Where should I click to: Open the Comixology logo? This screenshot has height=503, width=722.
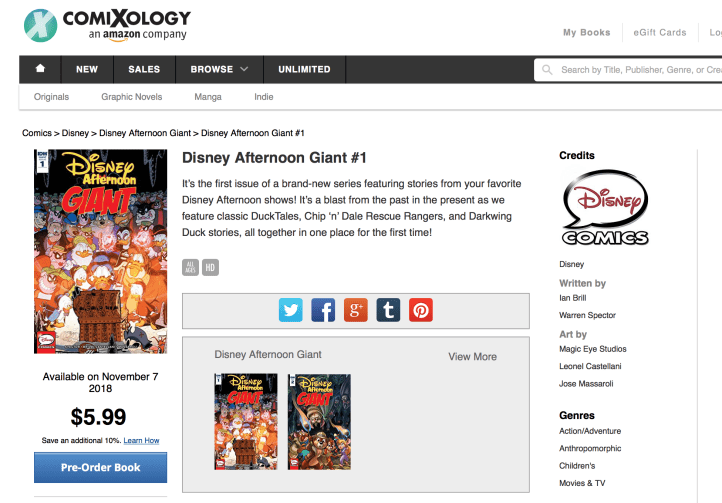[107, 25]
